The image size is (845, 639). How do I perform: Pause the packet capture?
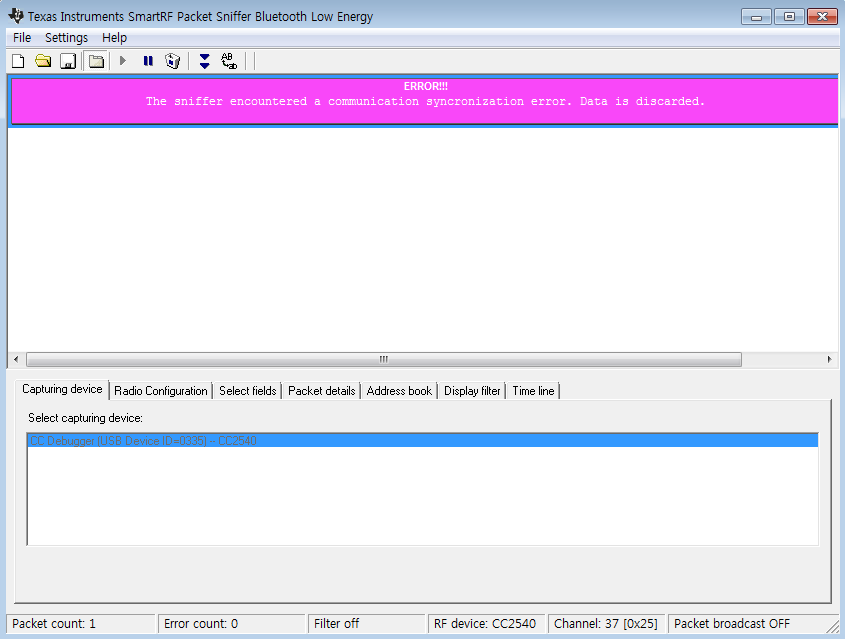[x=148, y=61]
